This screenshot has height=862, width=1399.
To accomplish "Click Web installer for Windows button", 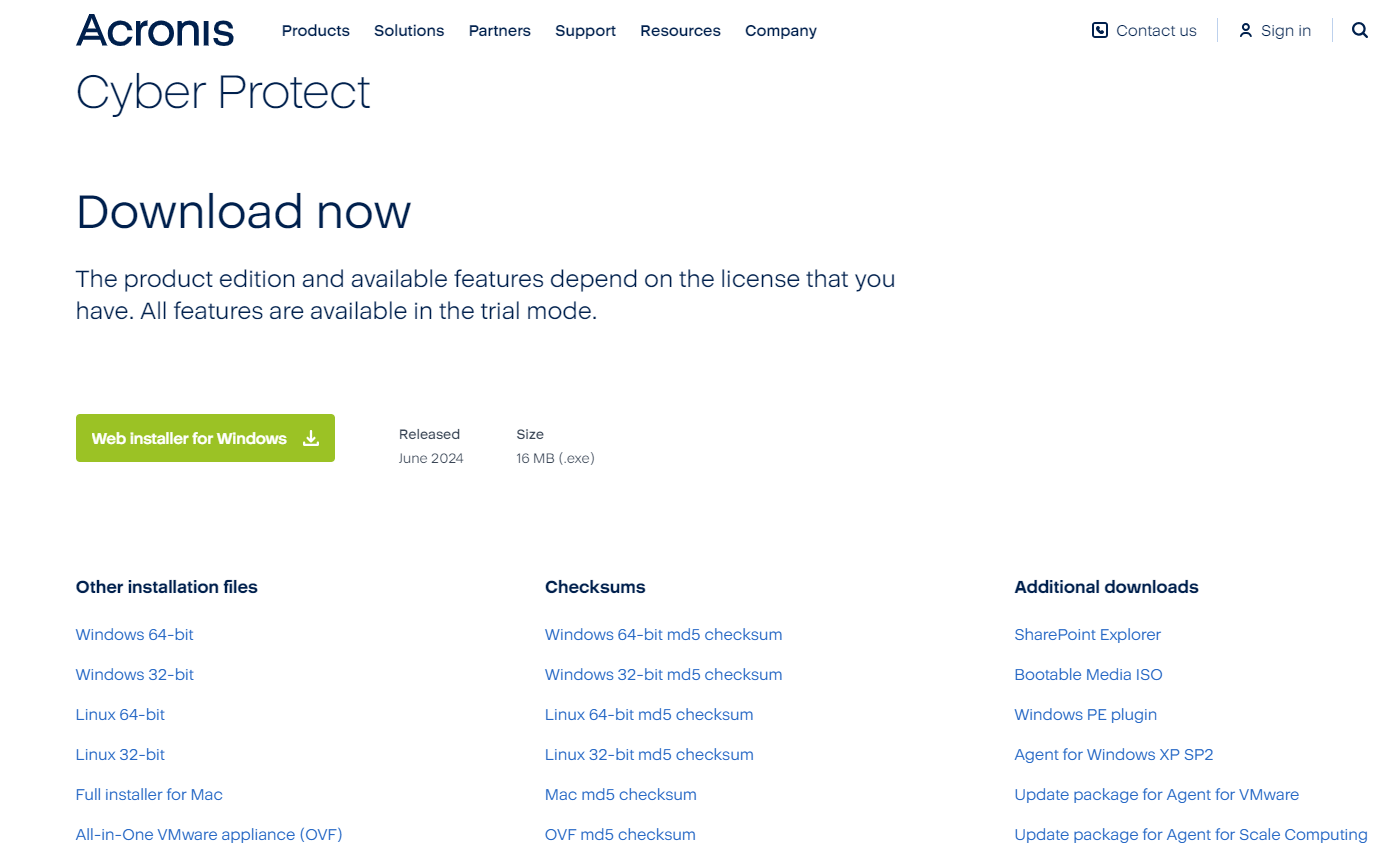I will click(x=190, y=438).
